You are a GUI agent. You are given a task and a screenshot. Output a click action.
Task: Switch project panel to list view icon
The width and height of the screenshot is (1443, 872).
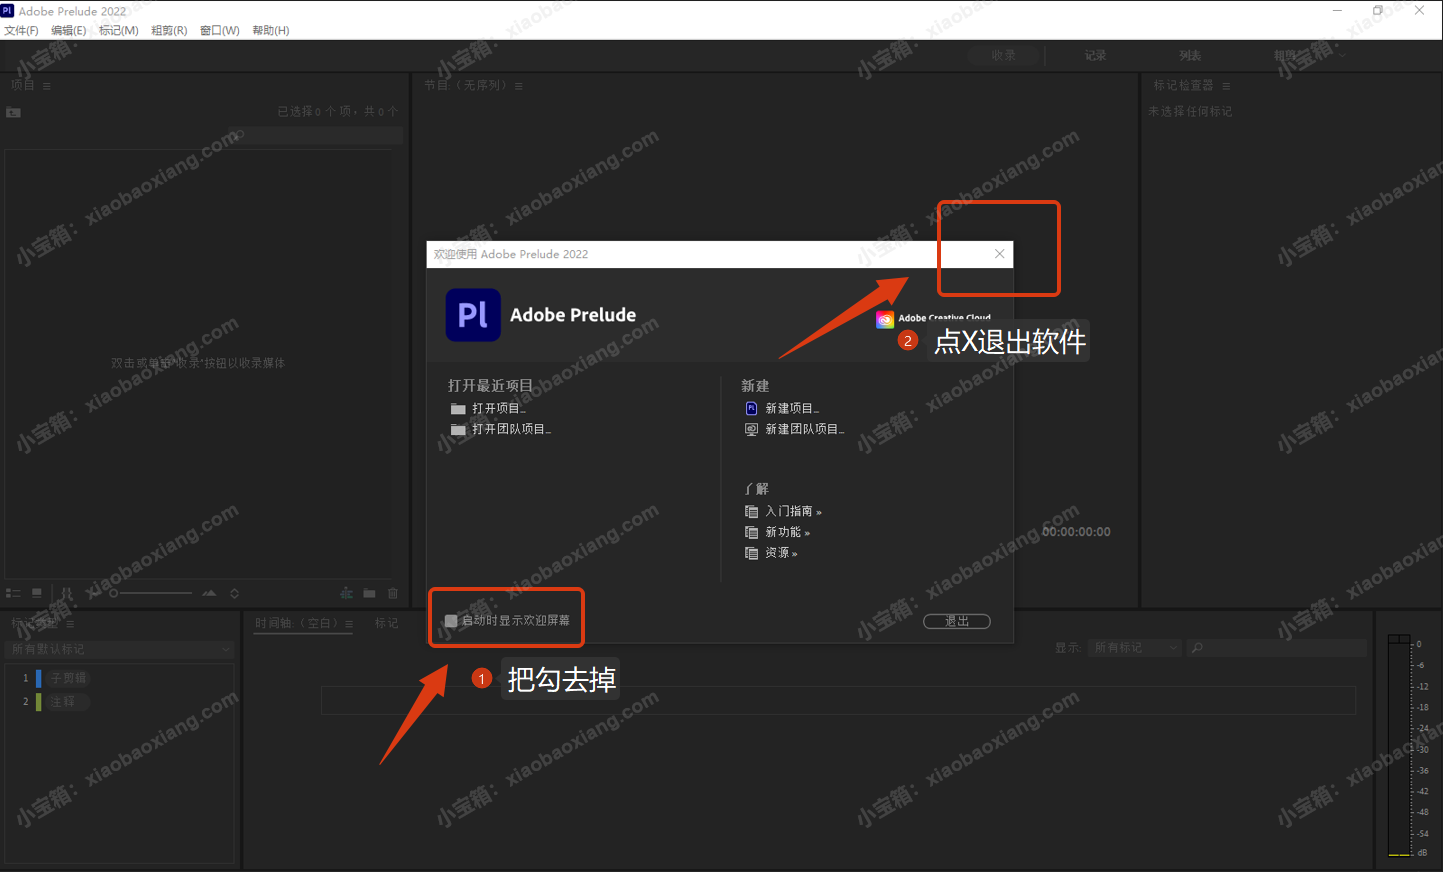tap(13, 593)
